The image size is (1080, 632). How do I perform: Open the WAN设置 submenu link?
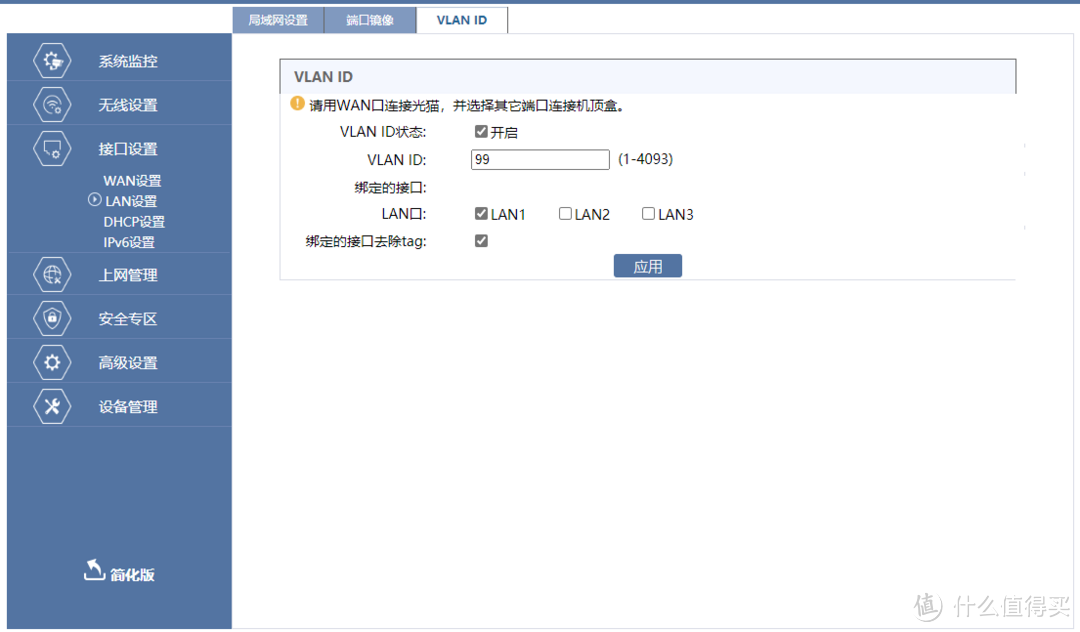[132, 180]
